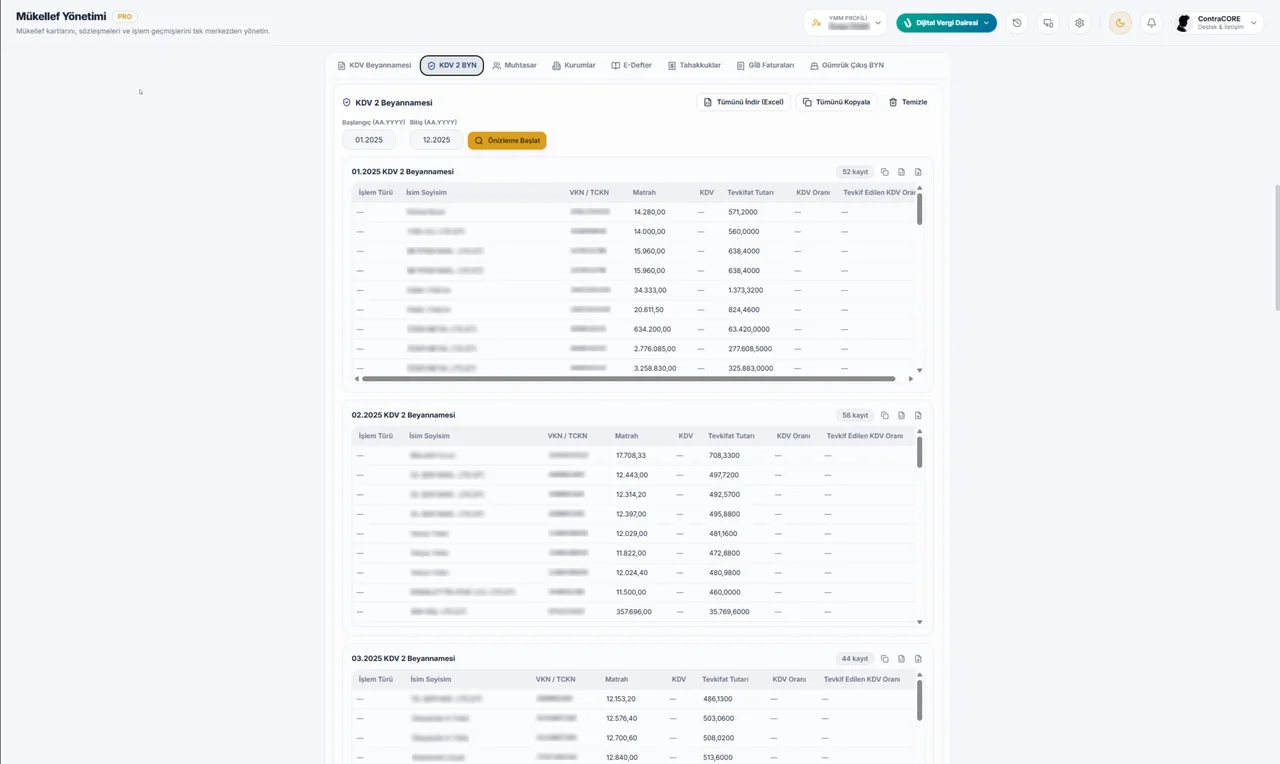
Task: Start preview with Önizleme Başlat
Action: point(507,141)
